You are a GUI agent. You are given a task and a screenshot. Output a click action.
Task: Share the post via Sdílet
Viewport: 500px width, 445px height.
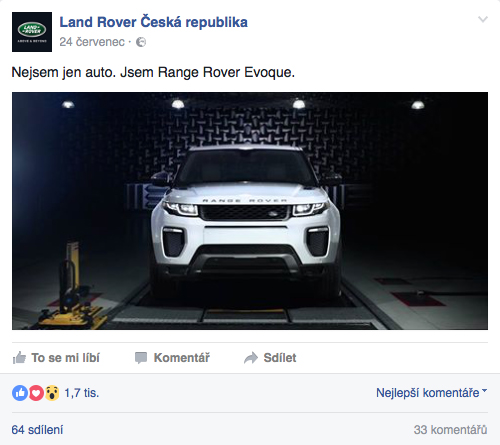(280, 358)
